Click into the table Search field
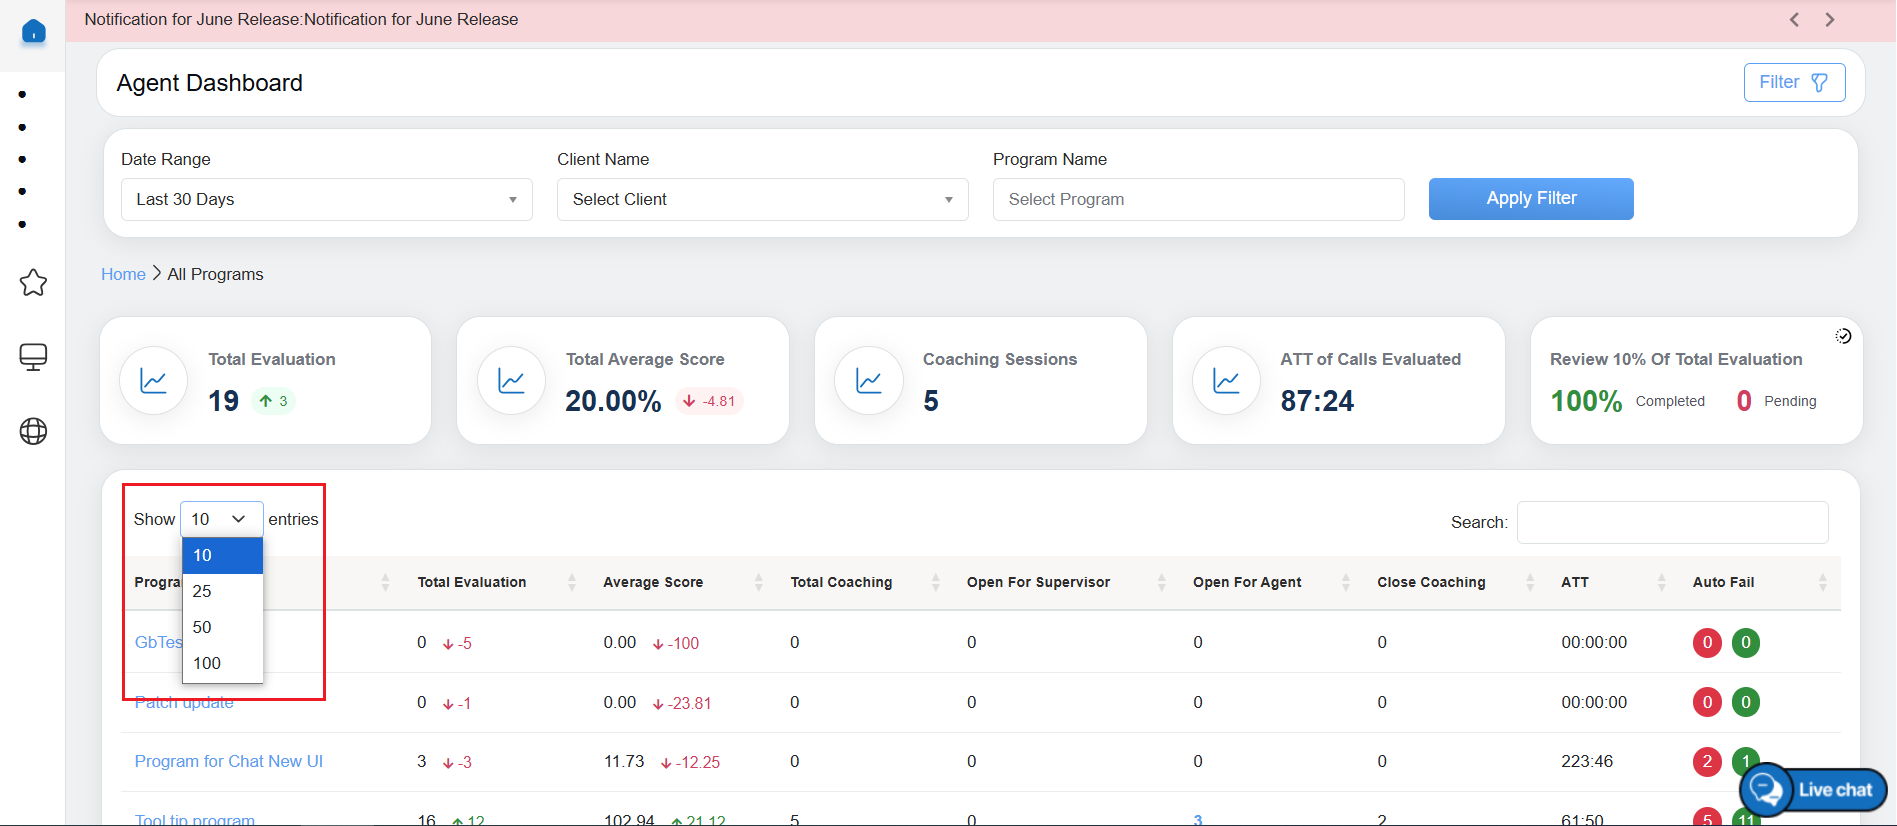The height and width of the screenshot is (826, 1897). 1672,522
